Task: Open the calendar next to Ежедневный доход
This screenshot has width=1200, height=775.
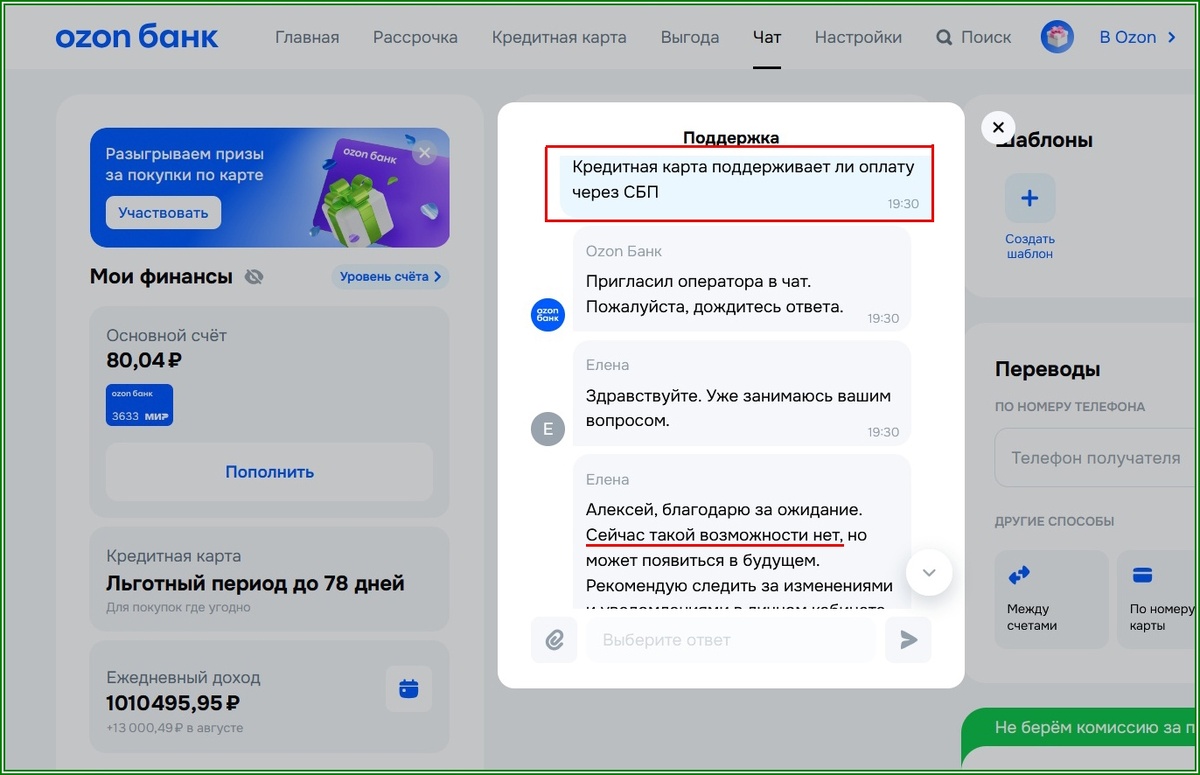Action: point(409,688)
